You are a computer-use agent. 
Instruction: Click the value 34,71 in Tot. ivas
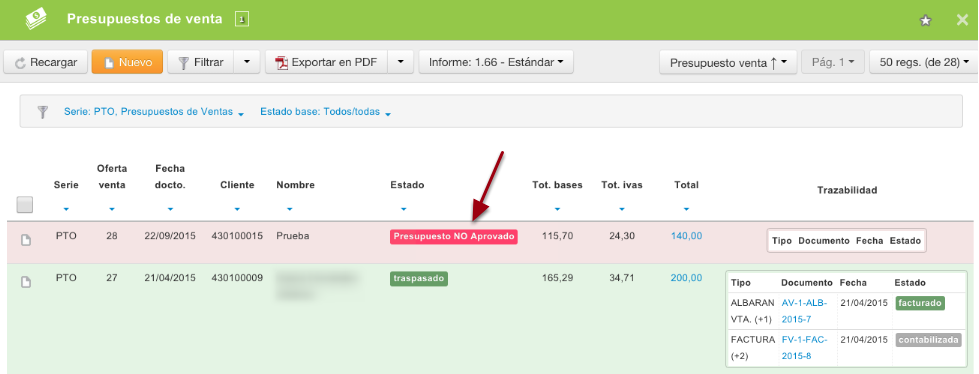pyautogui.click(x=622, y=278)
